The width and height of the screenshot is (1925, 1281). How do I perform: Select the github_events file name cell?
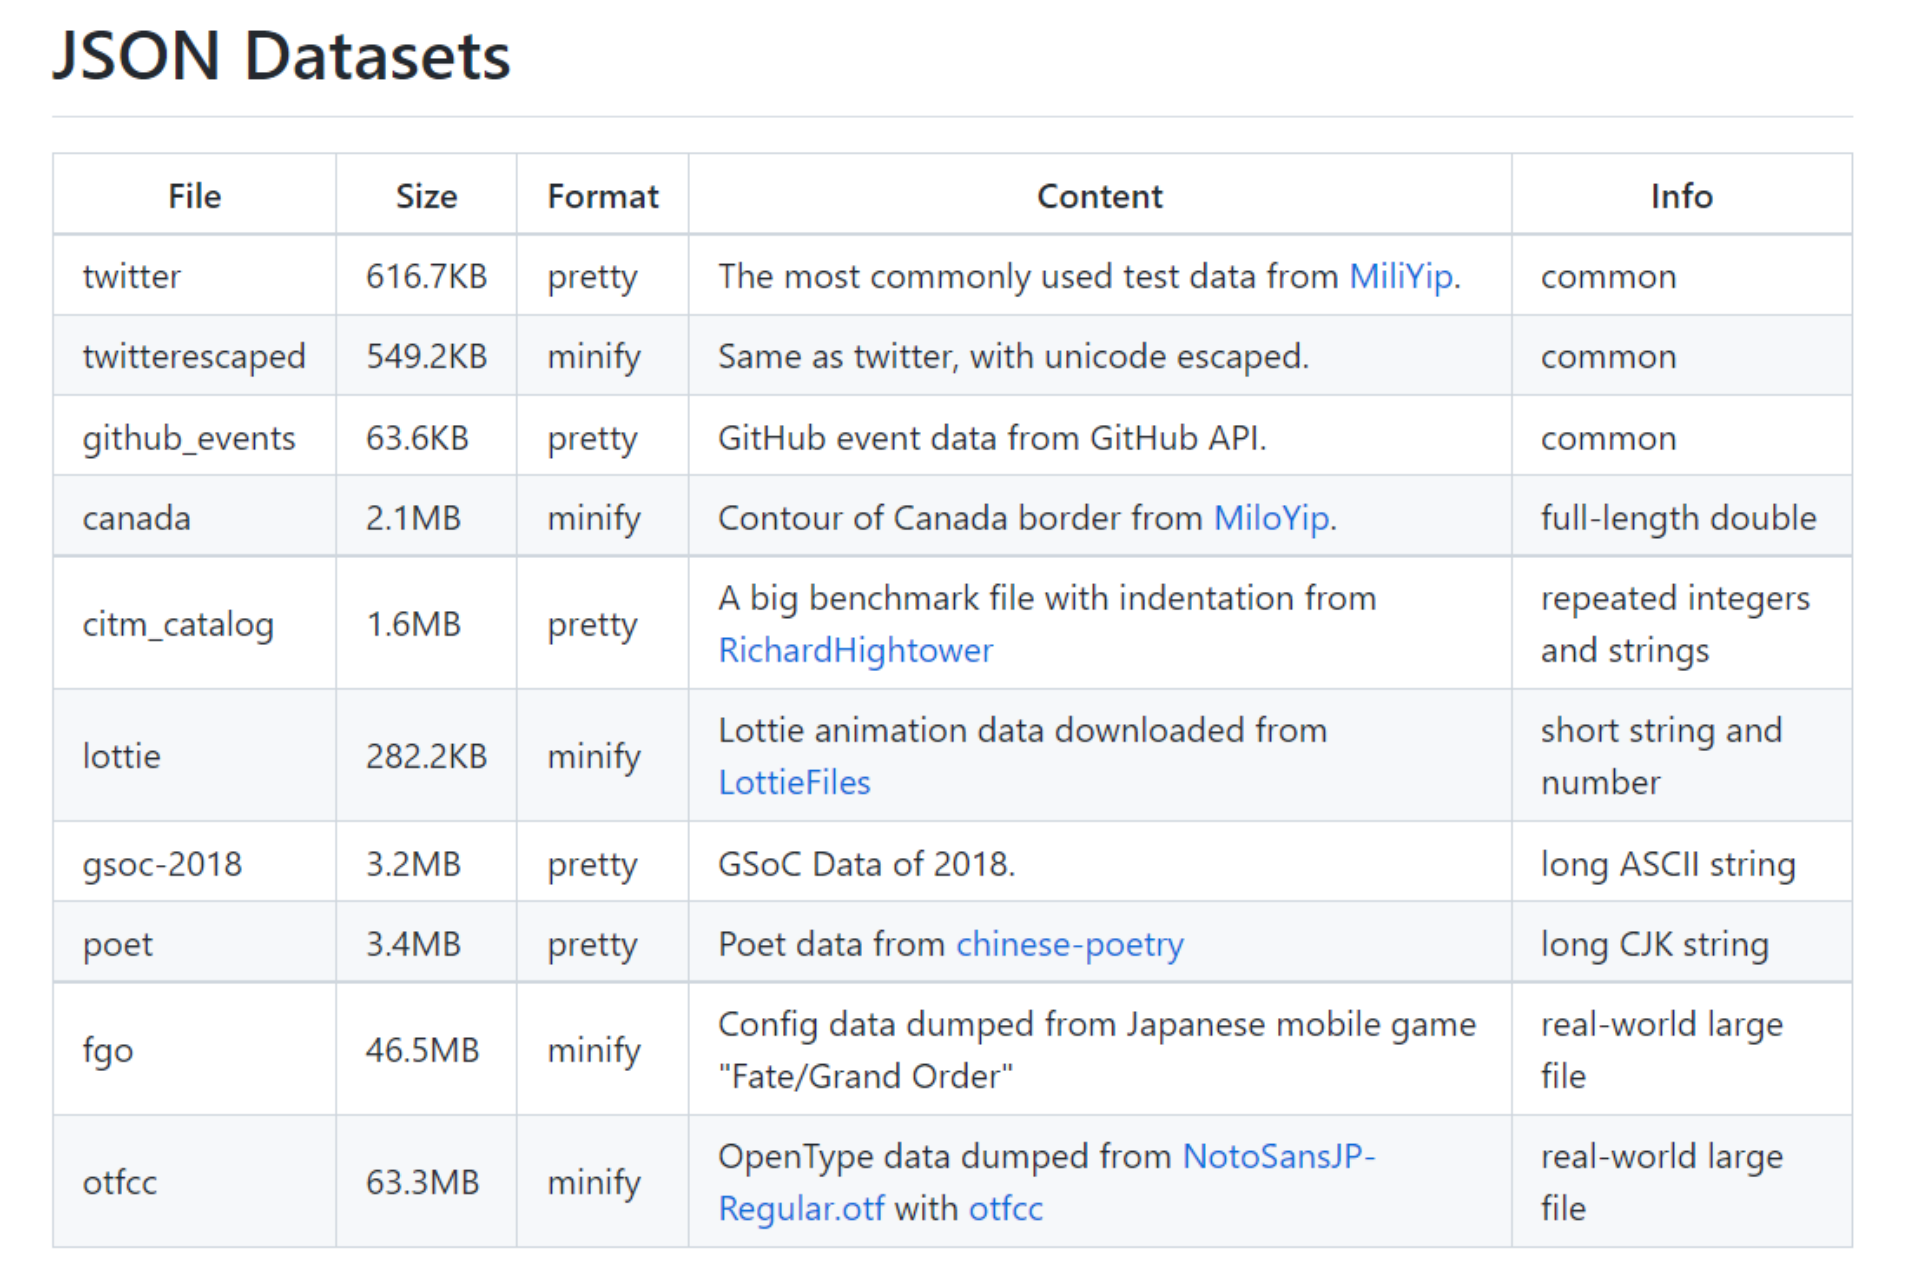(x=189, y=438)
